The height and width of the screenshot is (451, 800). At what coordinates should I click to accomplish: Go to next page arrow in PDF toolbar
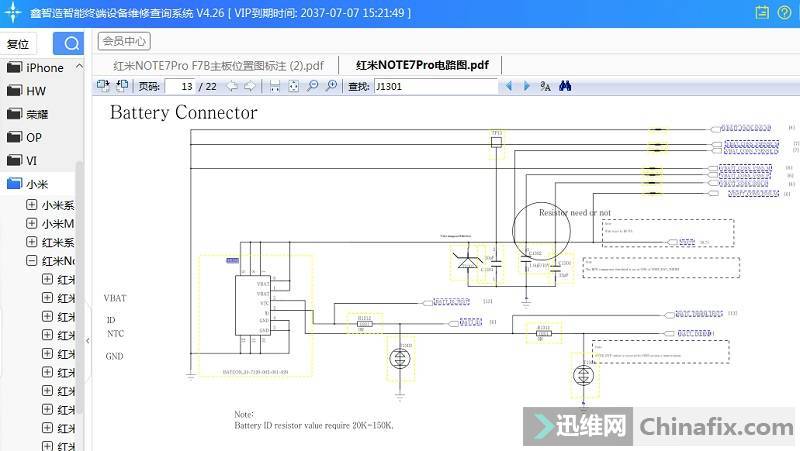point(249,87)
